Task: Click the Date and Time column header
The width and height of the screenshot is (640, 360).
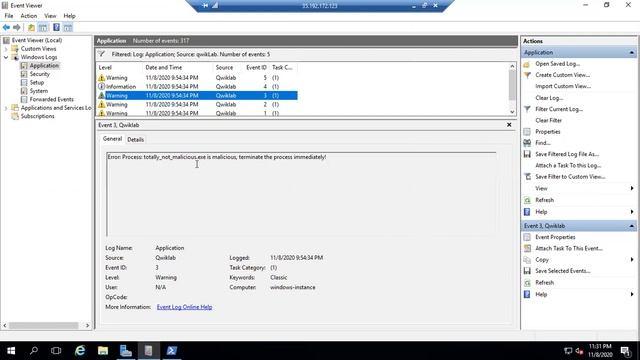Action: coord(178,68)
